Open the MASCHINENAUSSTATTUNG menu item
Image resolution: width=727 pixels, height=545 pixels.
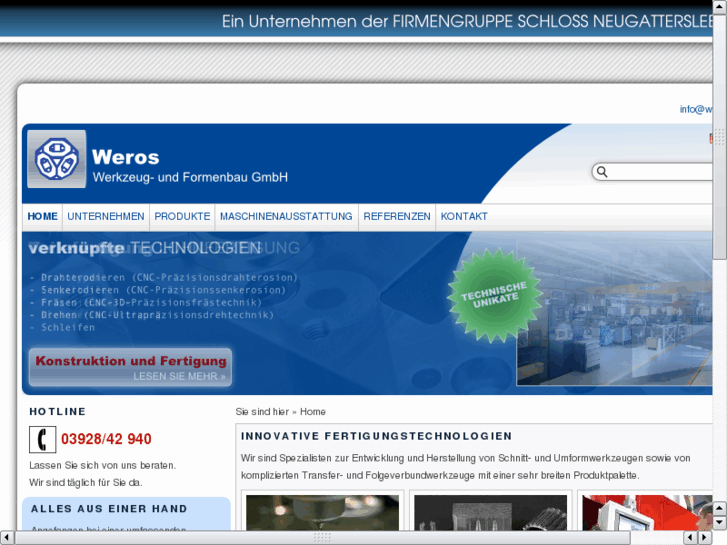click(286, 217)
